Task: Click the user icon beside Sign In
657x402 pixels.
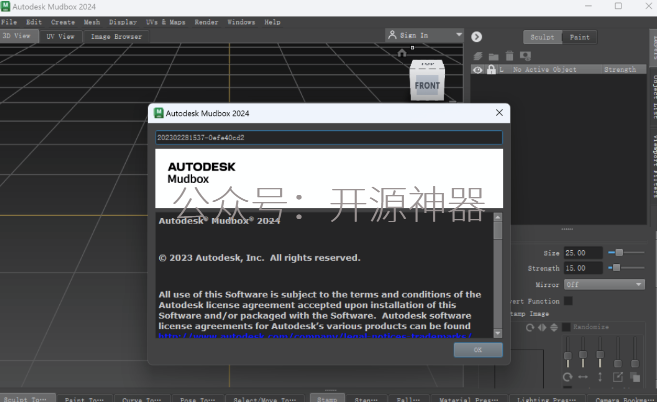Action: coord(392,35)
